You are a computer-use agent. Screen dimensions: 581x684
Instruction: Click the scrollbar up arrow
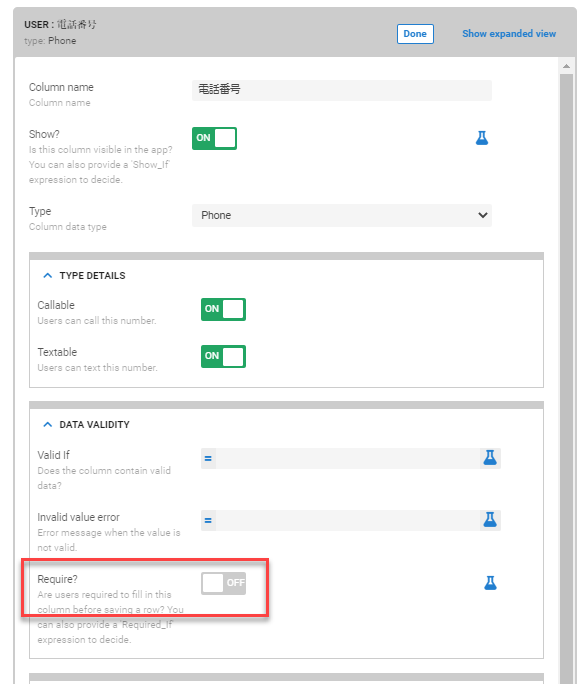566,66
